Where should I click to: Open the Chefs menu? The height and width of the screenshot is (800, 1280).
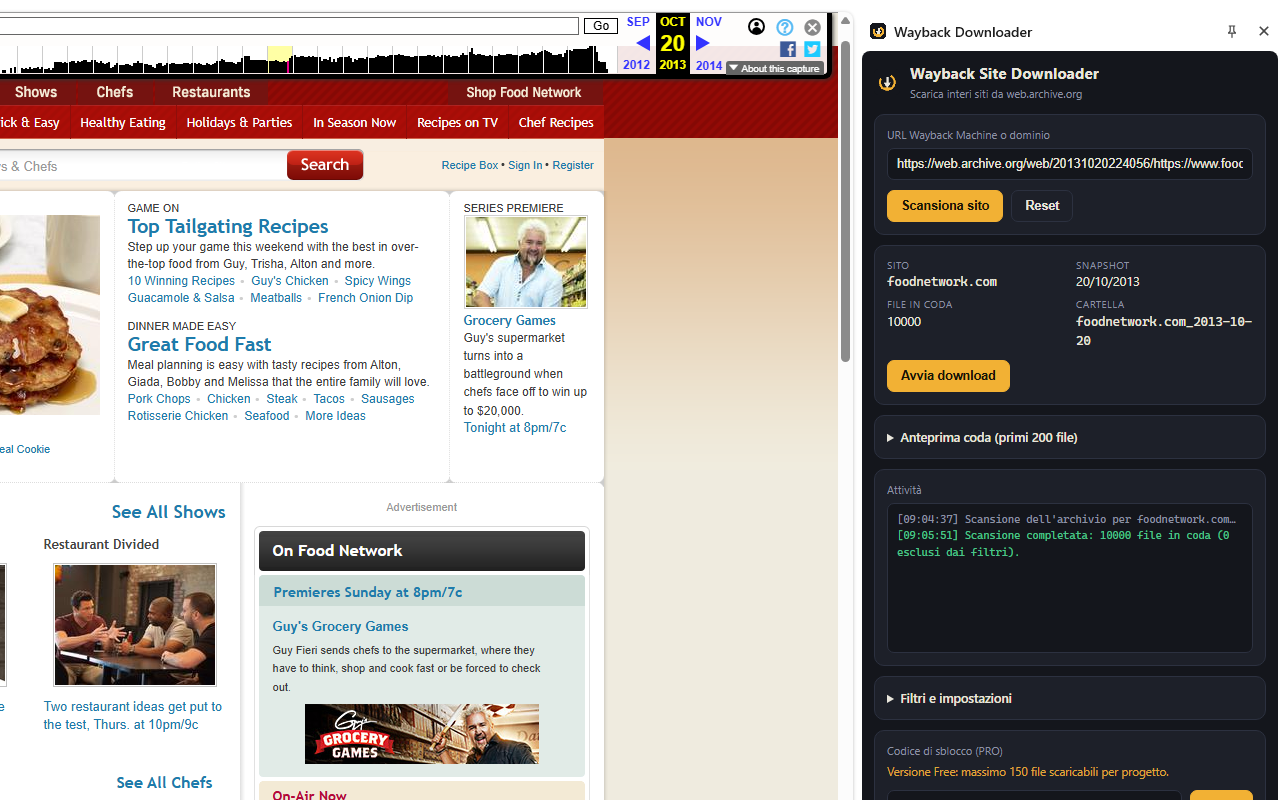click(x=115, y=92)
